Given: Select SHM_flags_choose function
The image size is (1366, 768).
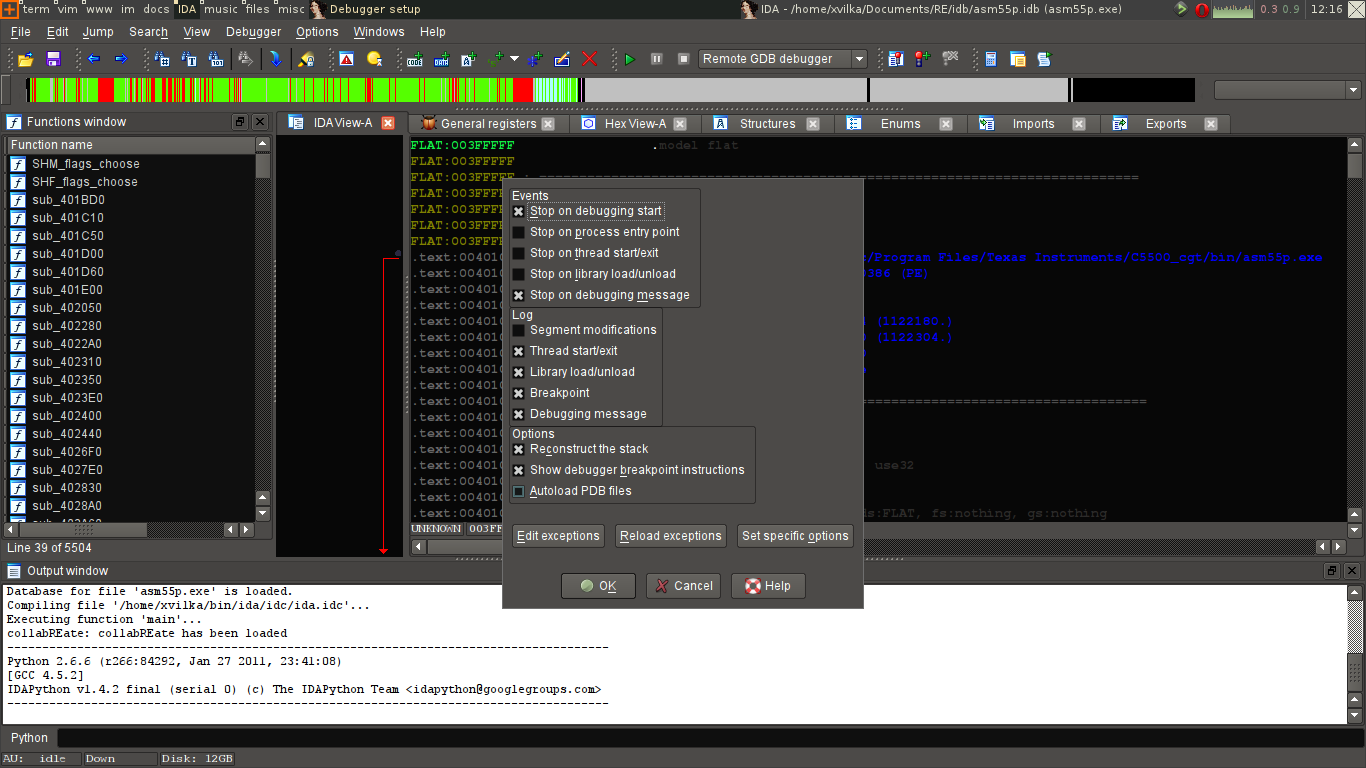Looking at the screenshot, I should click(x=85, y=164).
